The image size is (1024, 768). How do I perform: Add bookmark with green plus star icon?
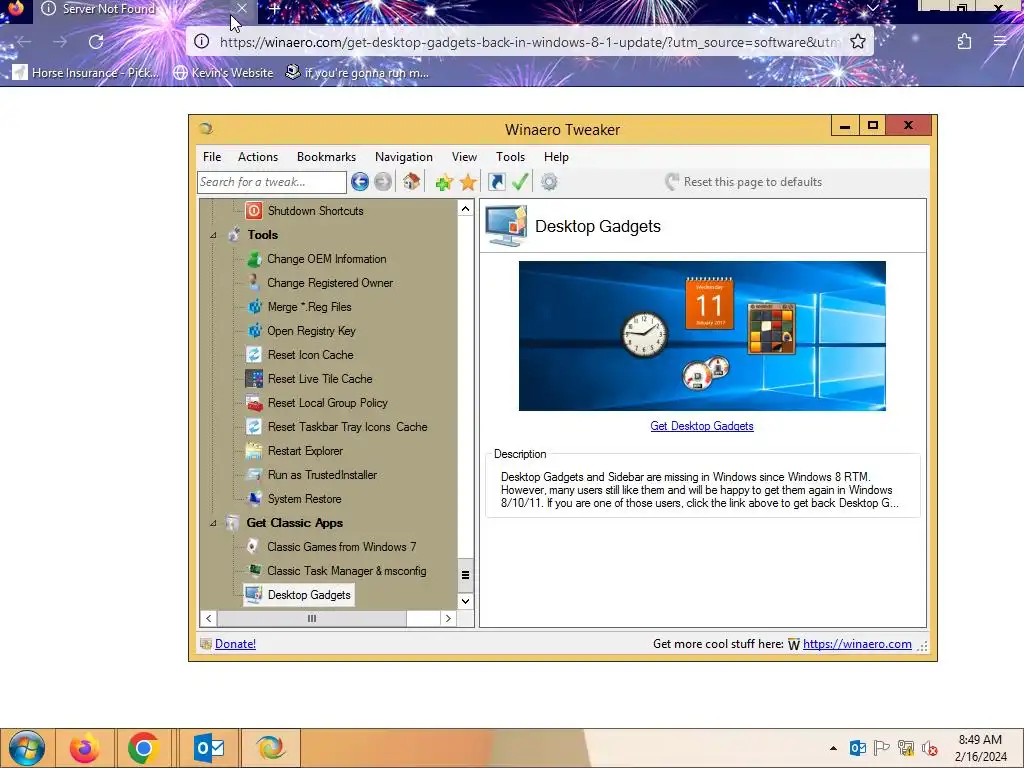[x=444, y=182]
